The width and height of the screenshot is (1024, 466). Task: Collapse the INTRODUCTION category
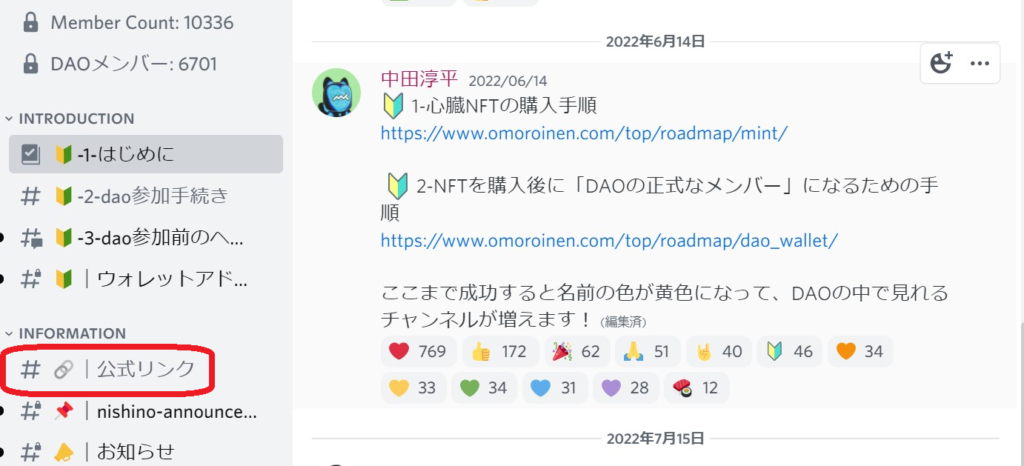pos(70,119)
